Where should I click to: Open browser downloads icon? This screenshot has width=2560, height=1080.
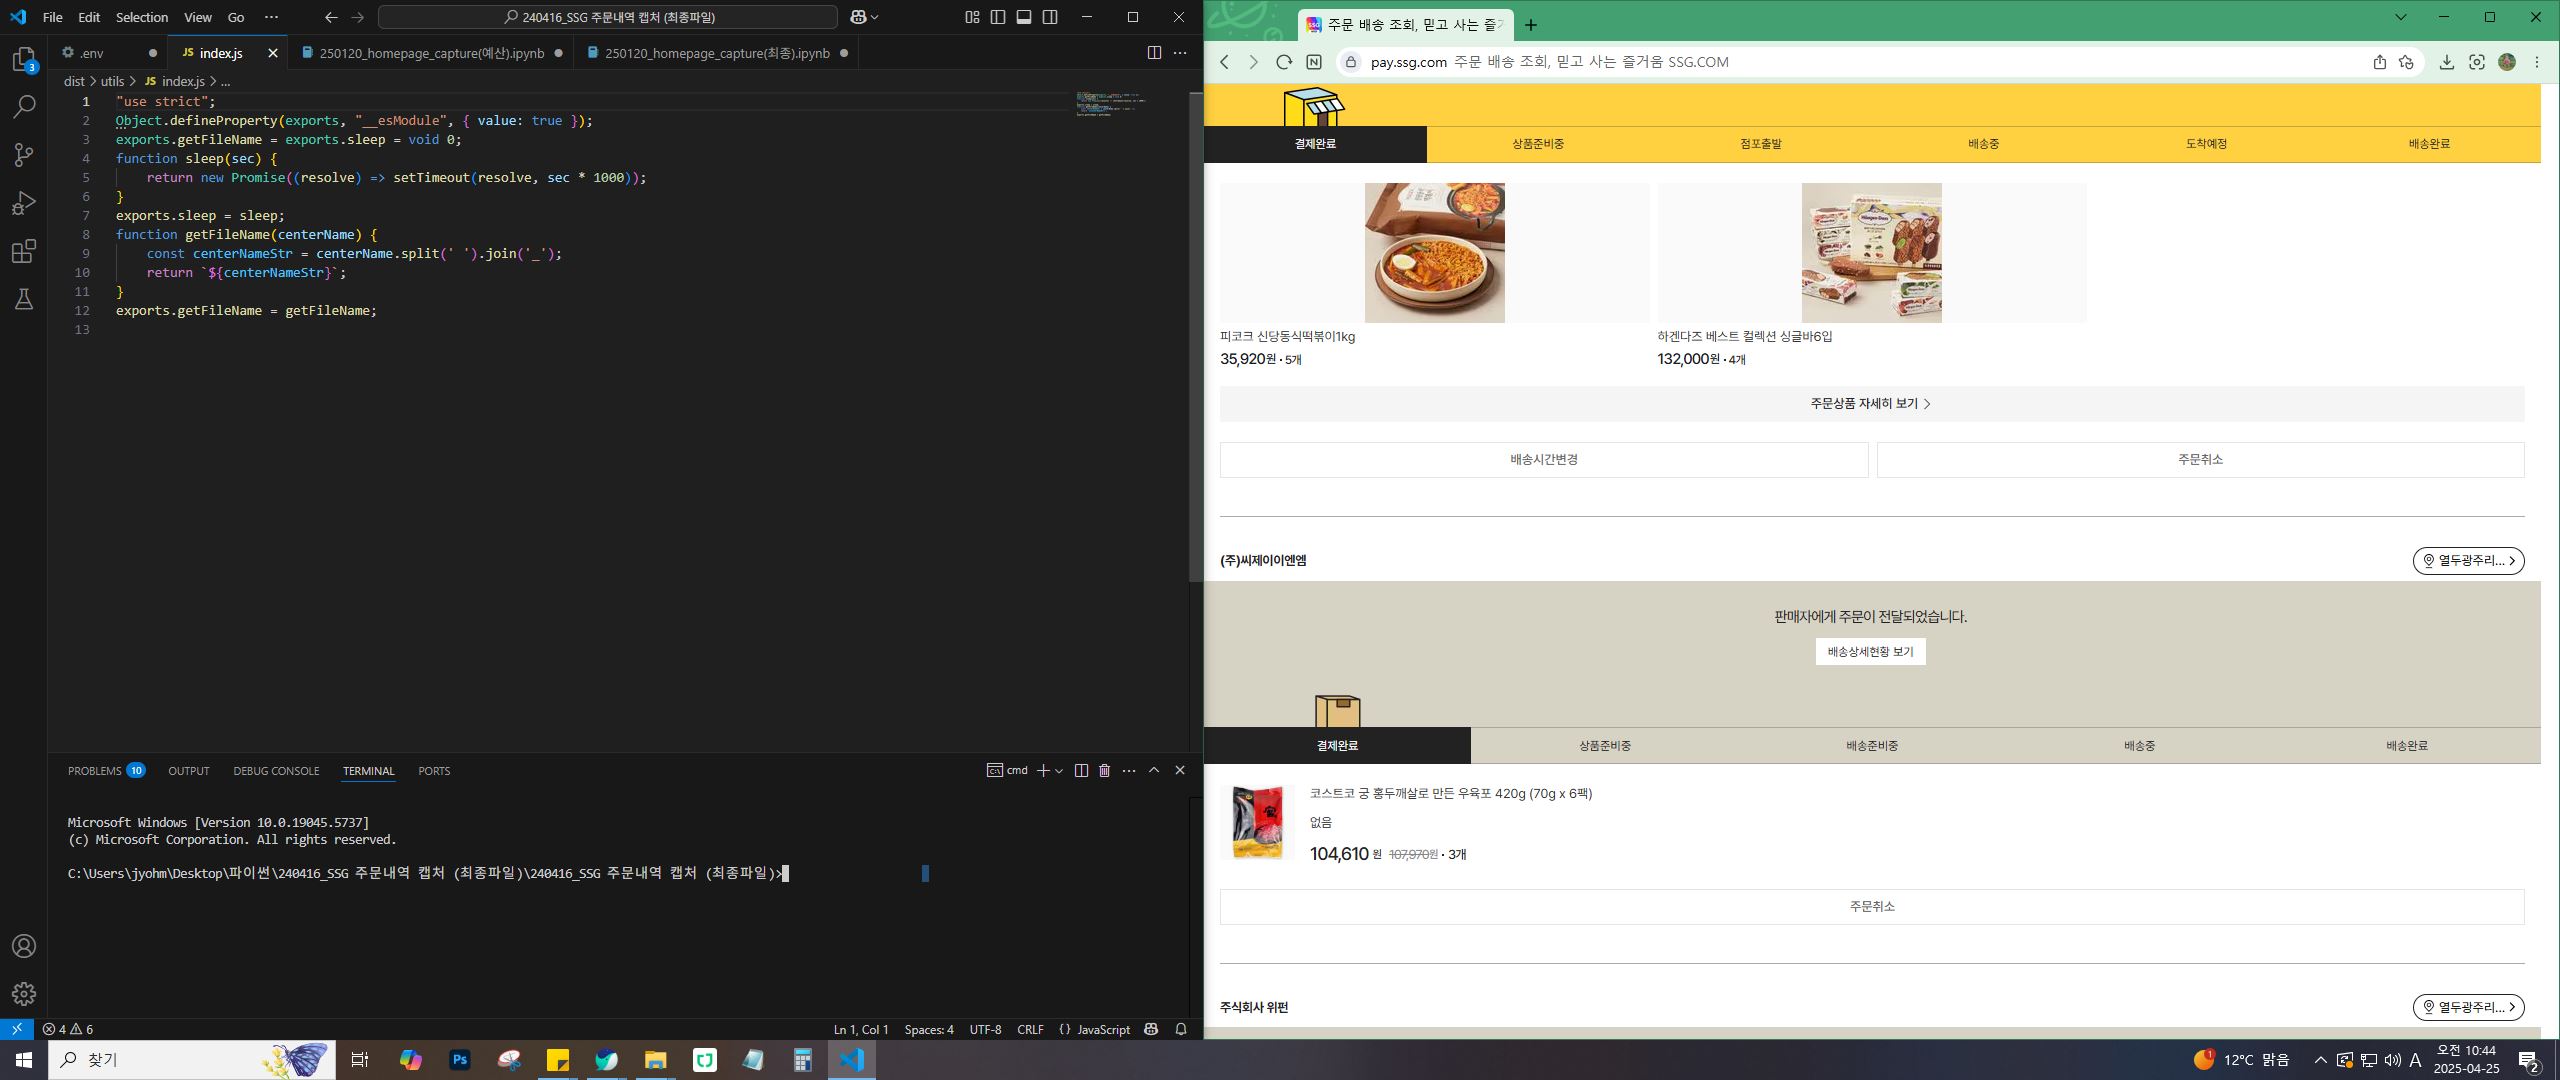[x=2446, y=62]
